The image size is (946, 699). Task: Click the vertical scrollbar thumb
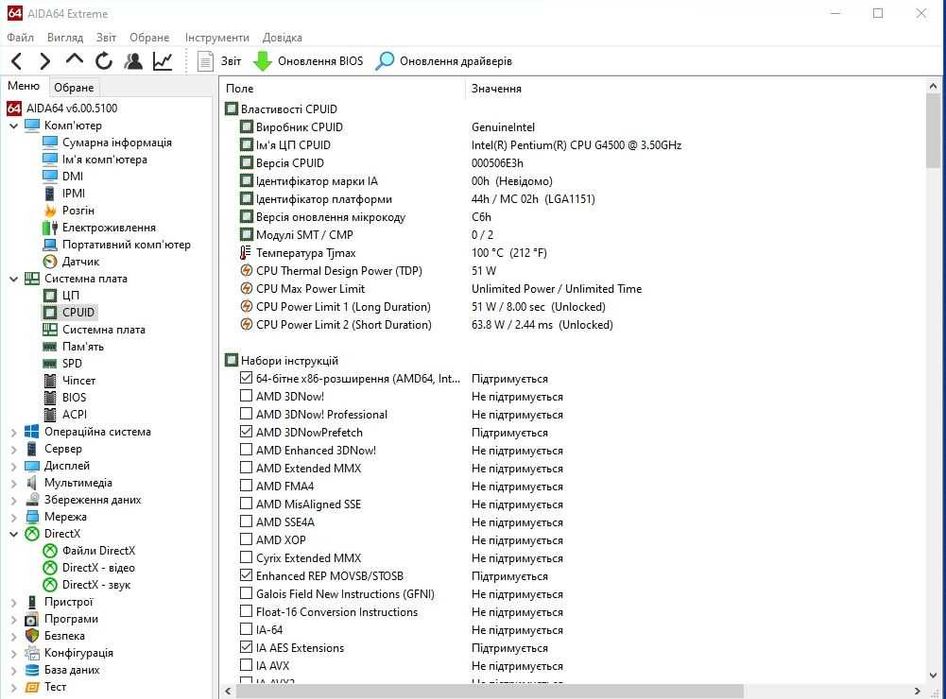click(x=933, y=130)
